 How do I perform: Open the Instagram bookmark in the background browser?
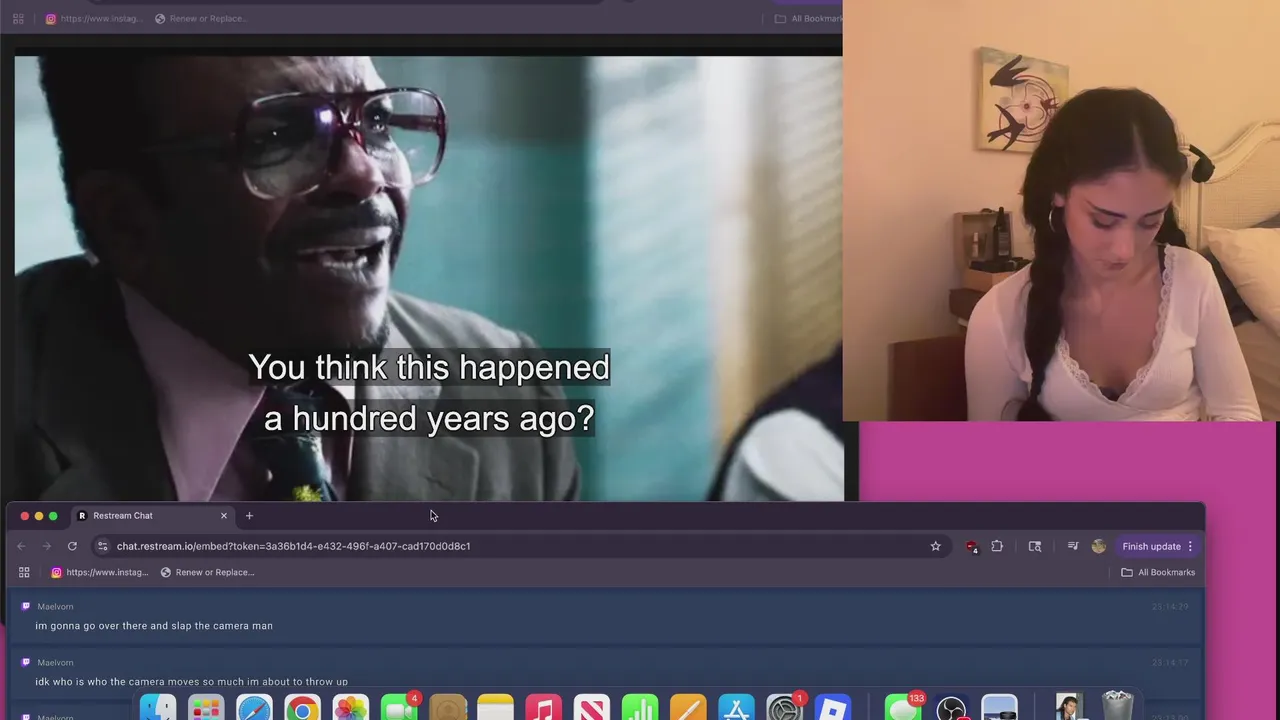(93, 18)
